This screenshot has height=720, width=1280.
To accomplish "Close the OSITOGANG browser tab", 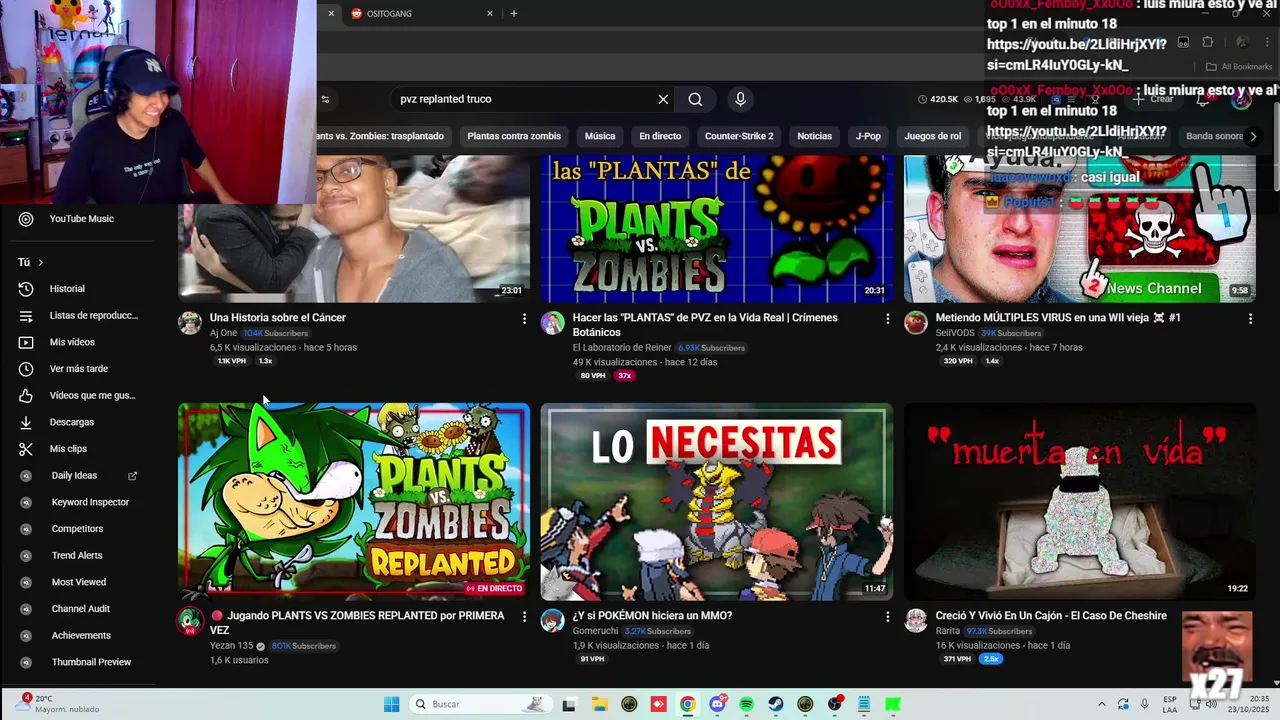I will (x=490, y=14).
